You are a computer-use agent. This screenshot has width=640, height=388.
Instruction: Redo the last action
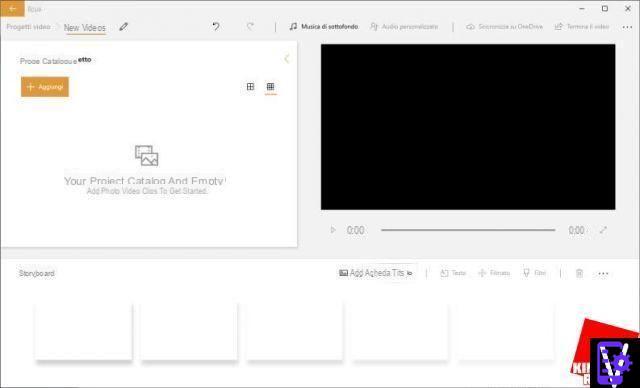click(250, 27)
